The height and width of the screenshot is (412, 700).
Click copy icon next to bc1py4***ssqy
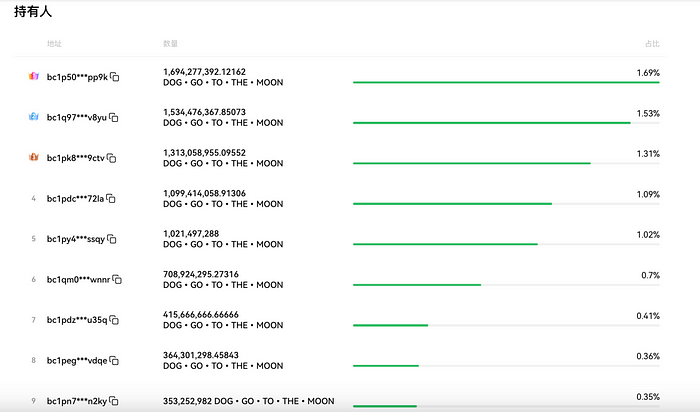(x=112, y=239)
